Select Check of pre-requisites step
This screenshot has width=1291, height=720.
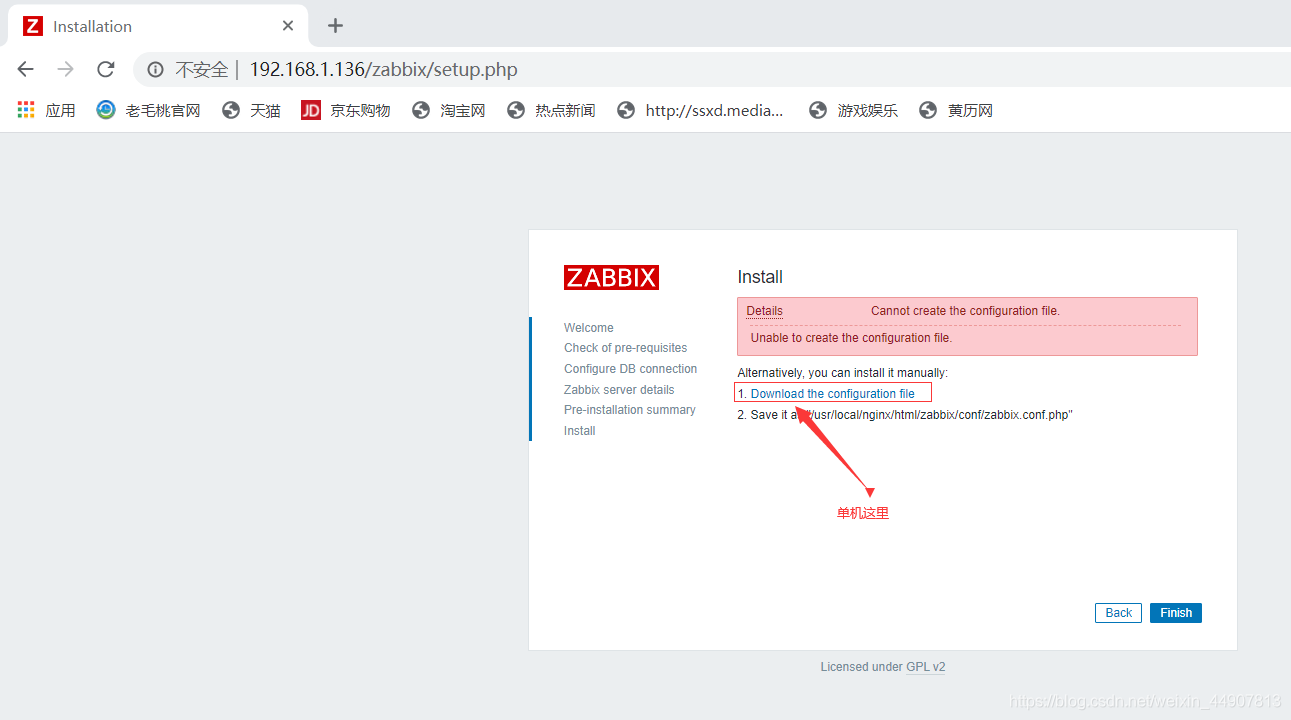coord(626,348)
